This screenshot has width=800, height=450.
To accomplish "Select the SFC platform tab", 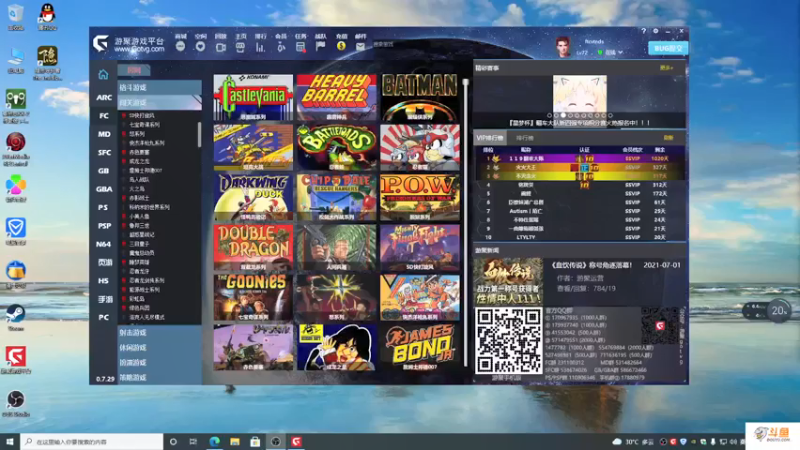I will point(104,153).
